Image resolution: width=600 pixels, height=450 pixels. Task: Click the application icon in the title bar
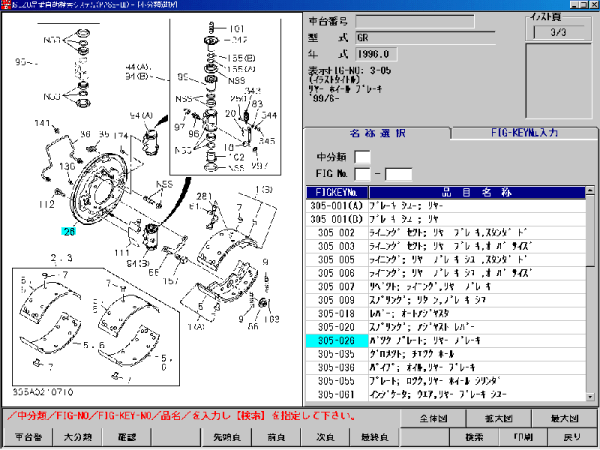(x=7, y=6)
